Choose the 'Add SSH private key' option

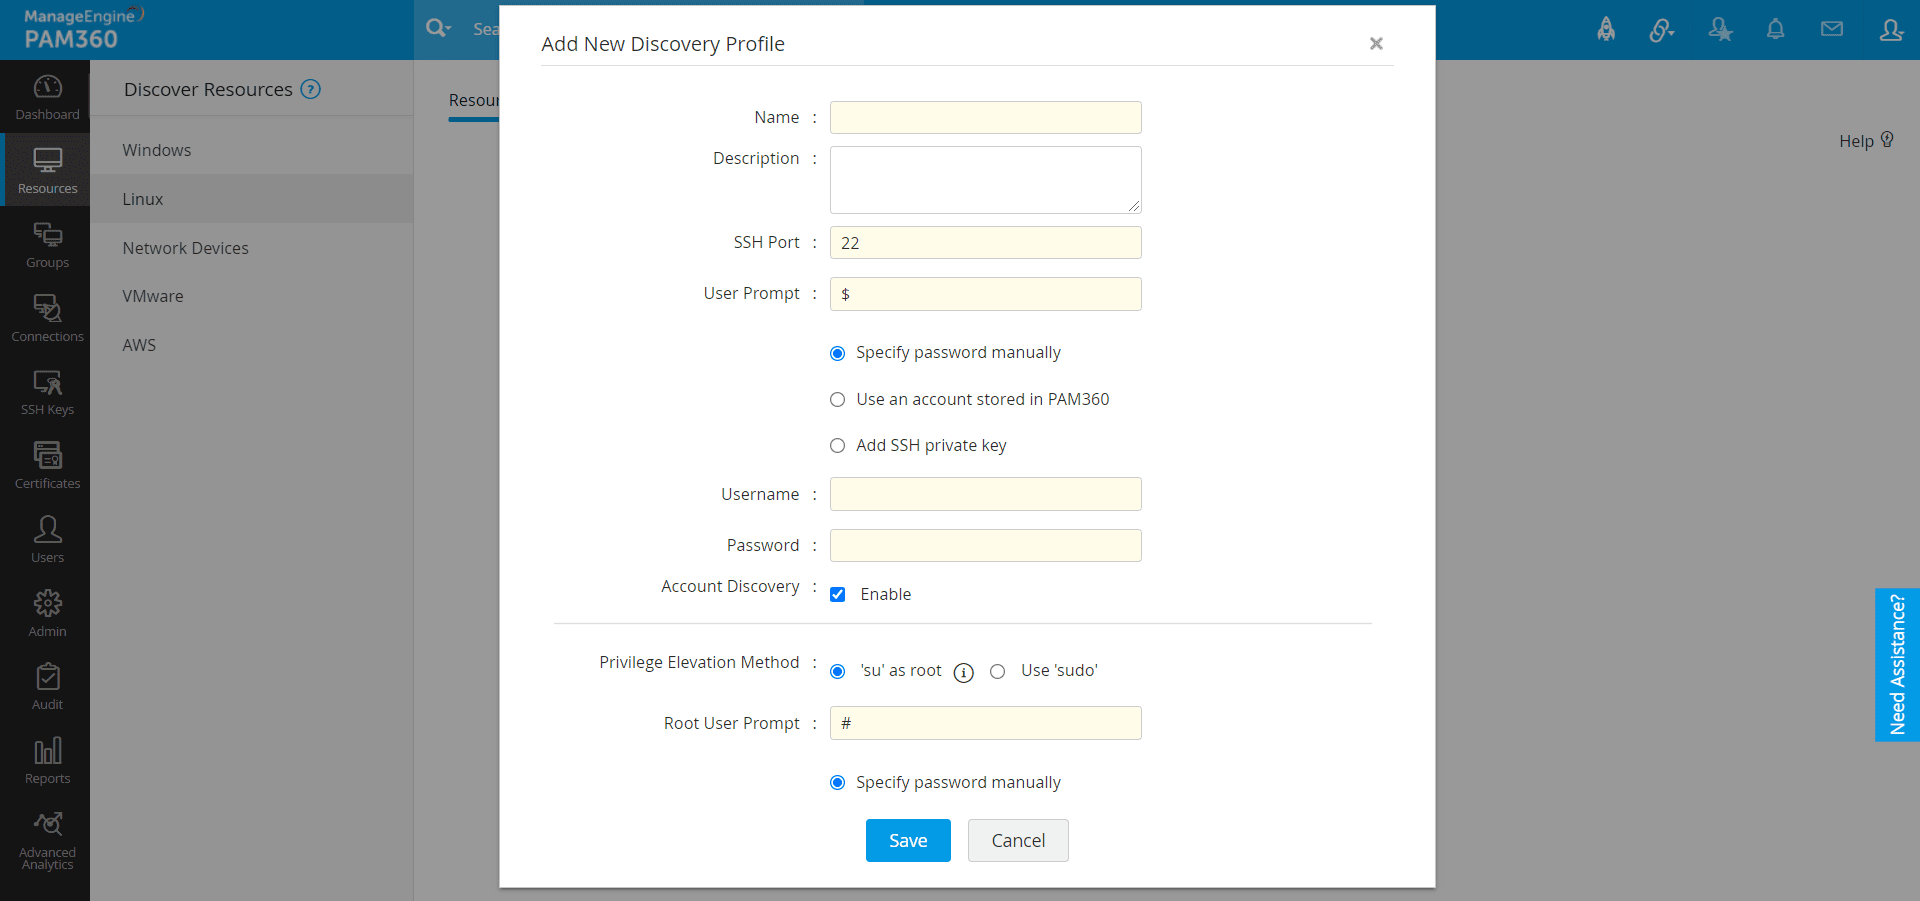(838, 446)
